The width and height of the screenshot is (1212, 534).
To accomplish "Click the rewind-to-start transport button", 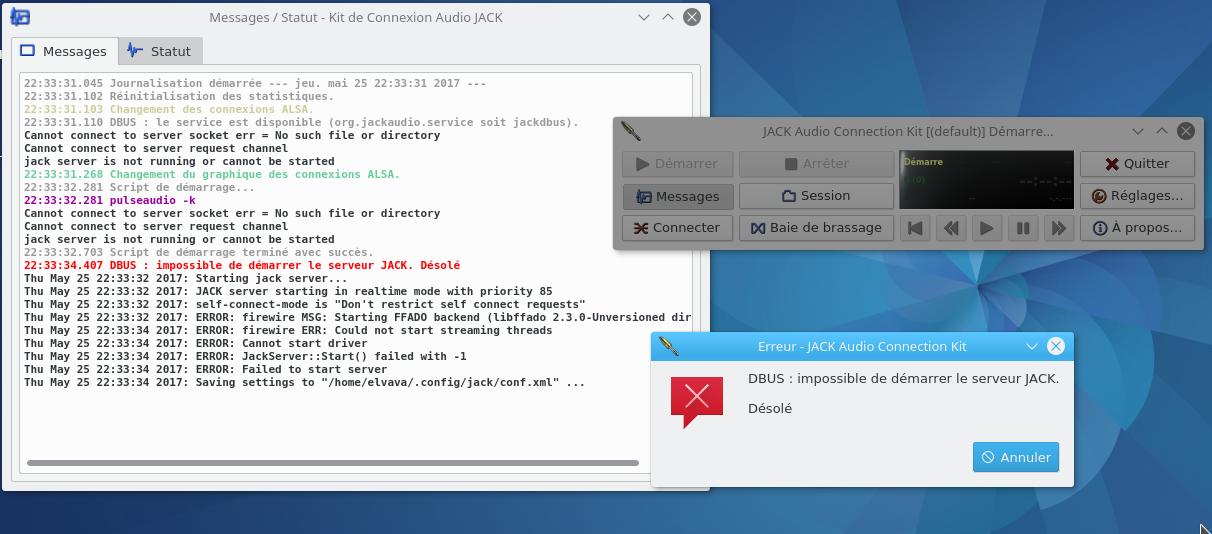I will pyautogui.click(x=914, y=228).
